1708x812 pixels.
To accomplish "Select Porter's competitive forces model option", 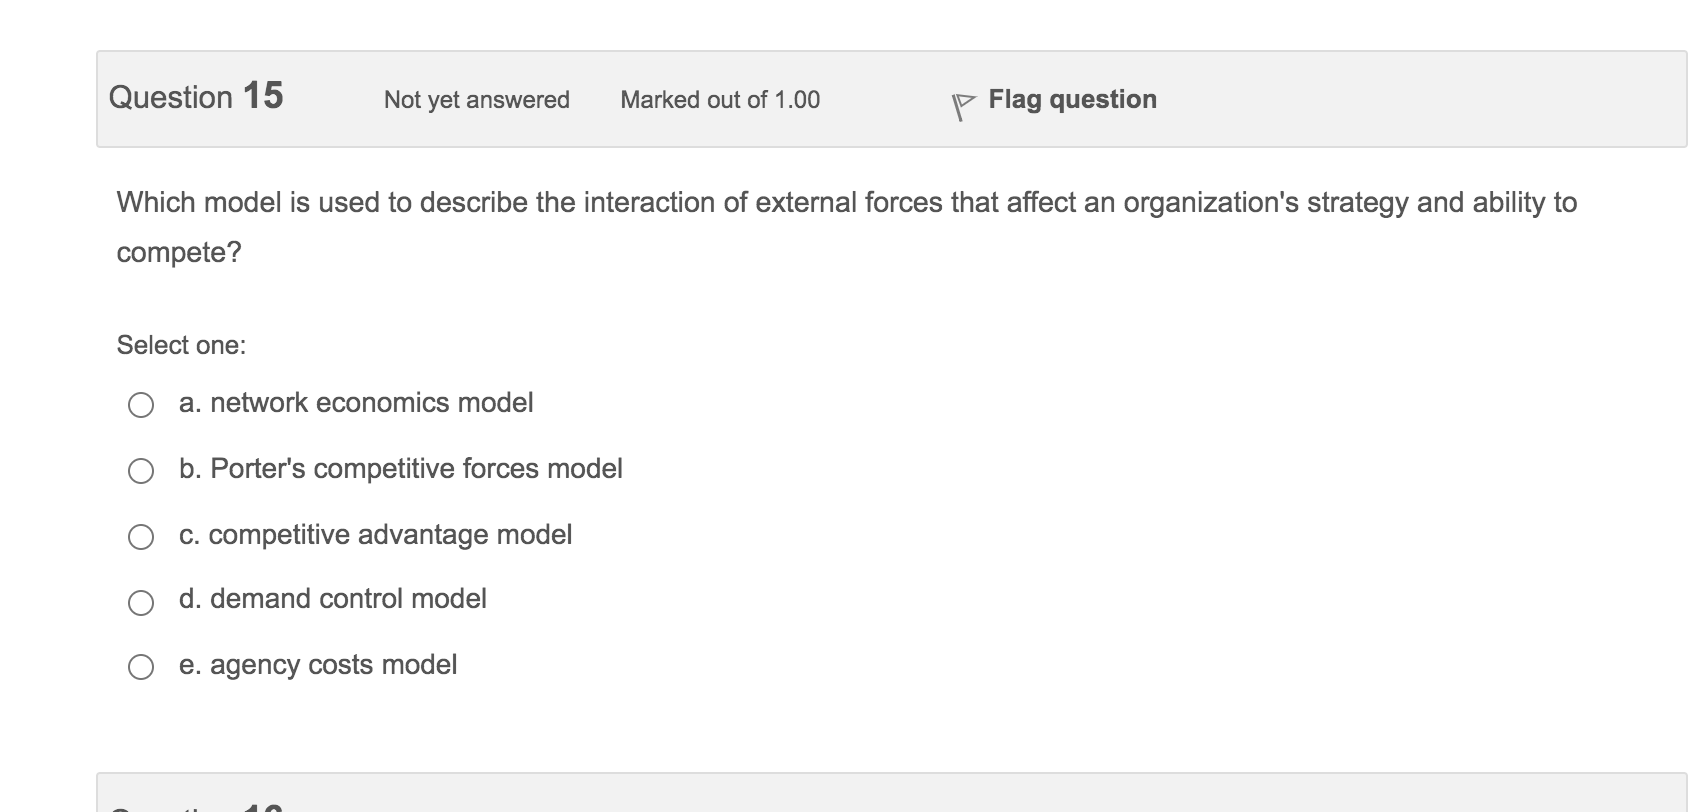I will 140,470.
